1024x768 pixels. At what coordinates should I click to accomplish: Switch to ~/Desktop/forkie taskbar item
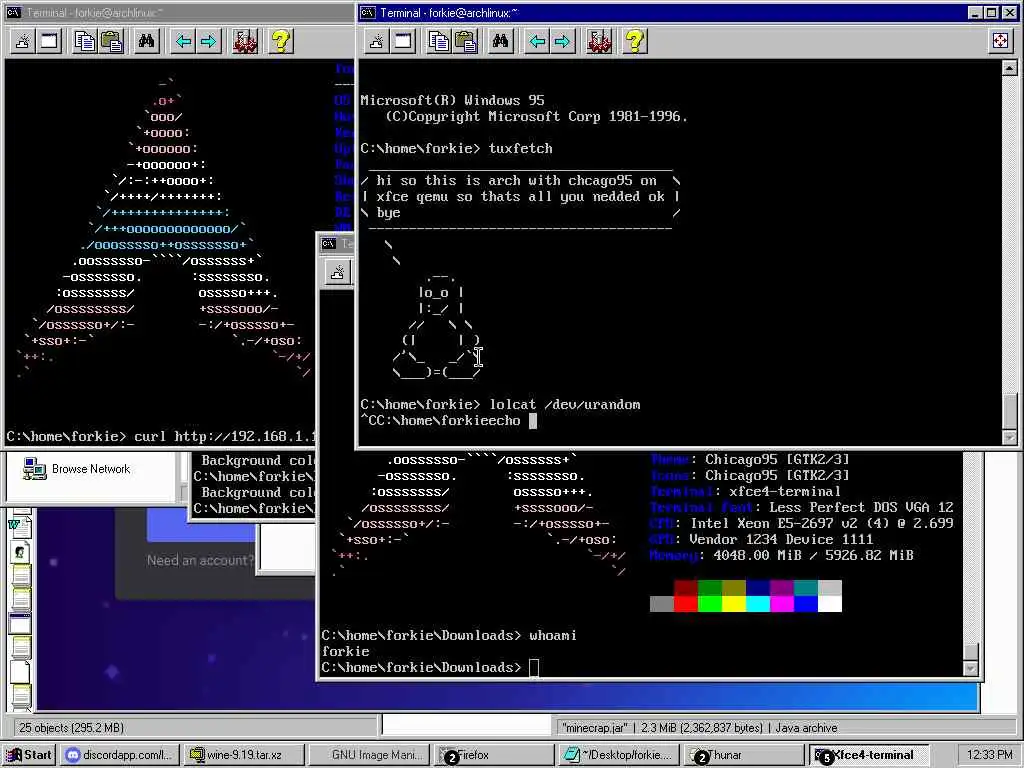(x=618, y=755)
